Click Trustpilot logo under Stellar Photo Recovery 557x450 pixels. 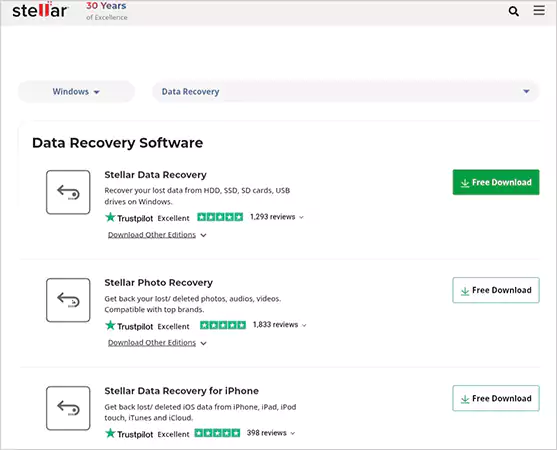click(x=129, y=326)
